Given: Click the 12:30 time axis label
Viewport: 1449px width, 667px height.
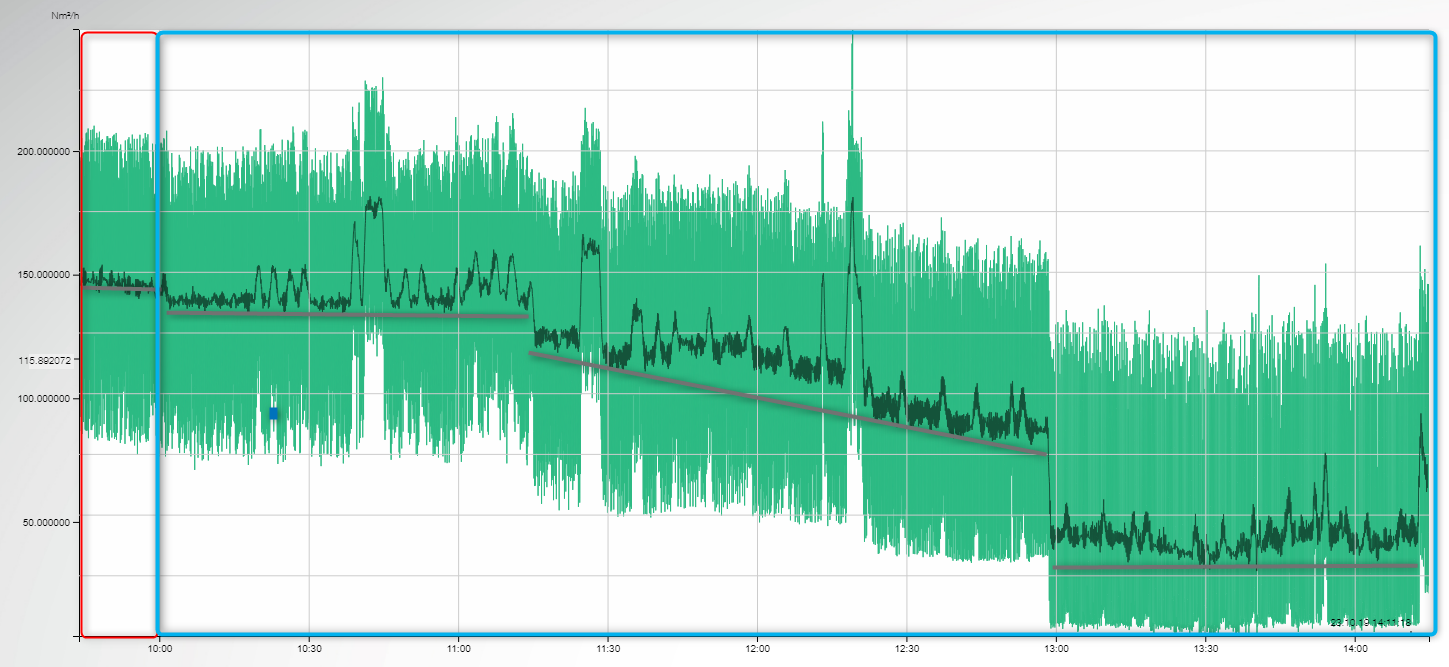Looking at the screenshot, I should click(907, 649).
